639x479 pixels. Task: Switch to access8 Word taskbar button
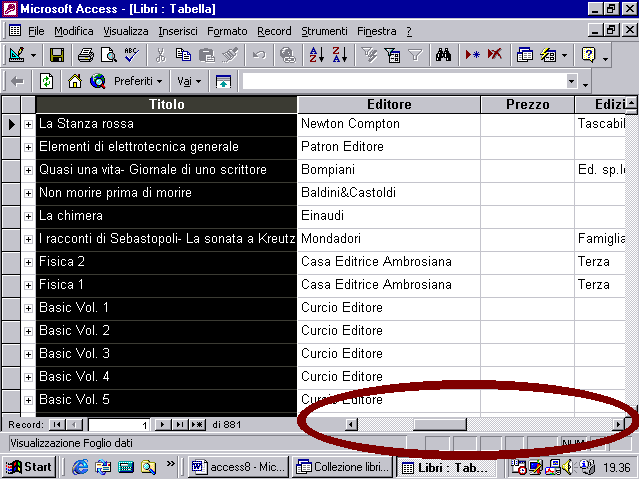(x=239, y=467)
